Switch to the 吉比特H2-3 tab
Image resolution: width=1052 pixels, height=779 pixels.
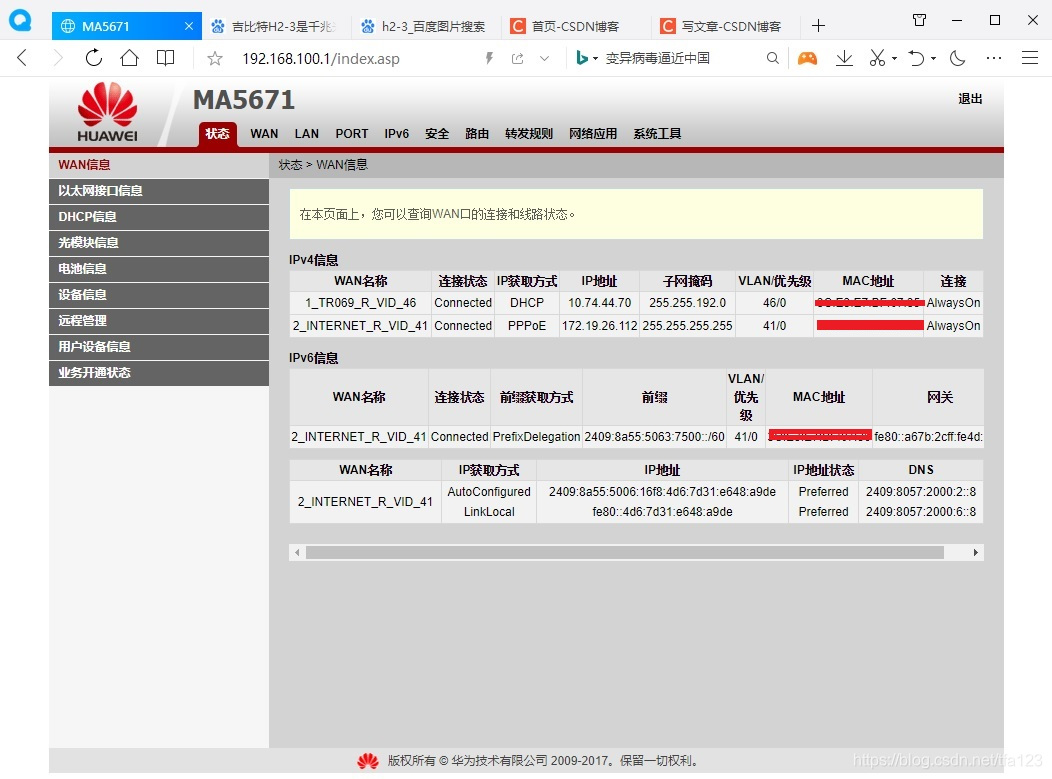pos(277,26)
